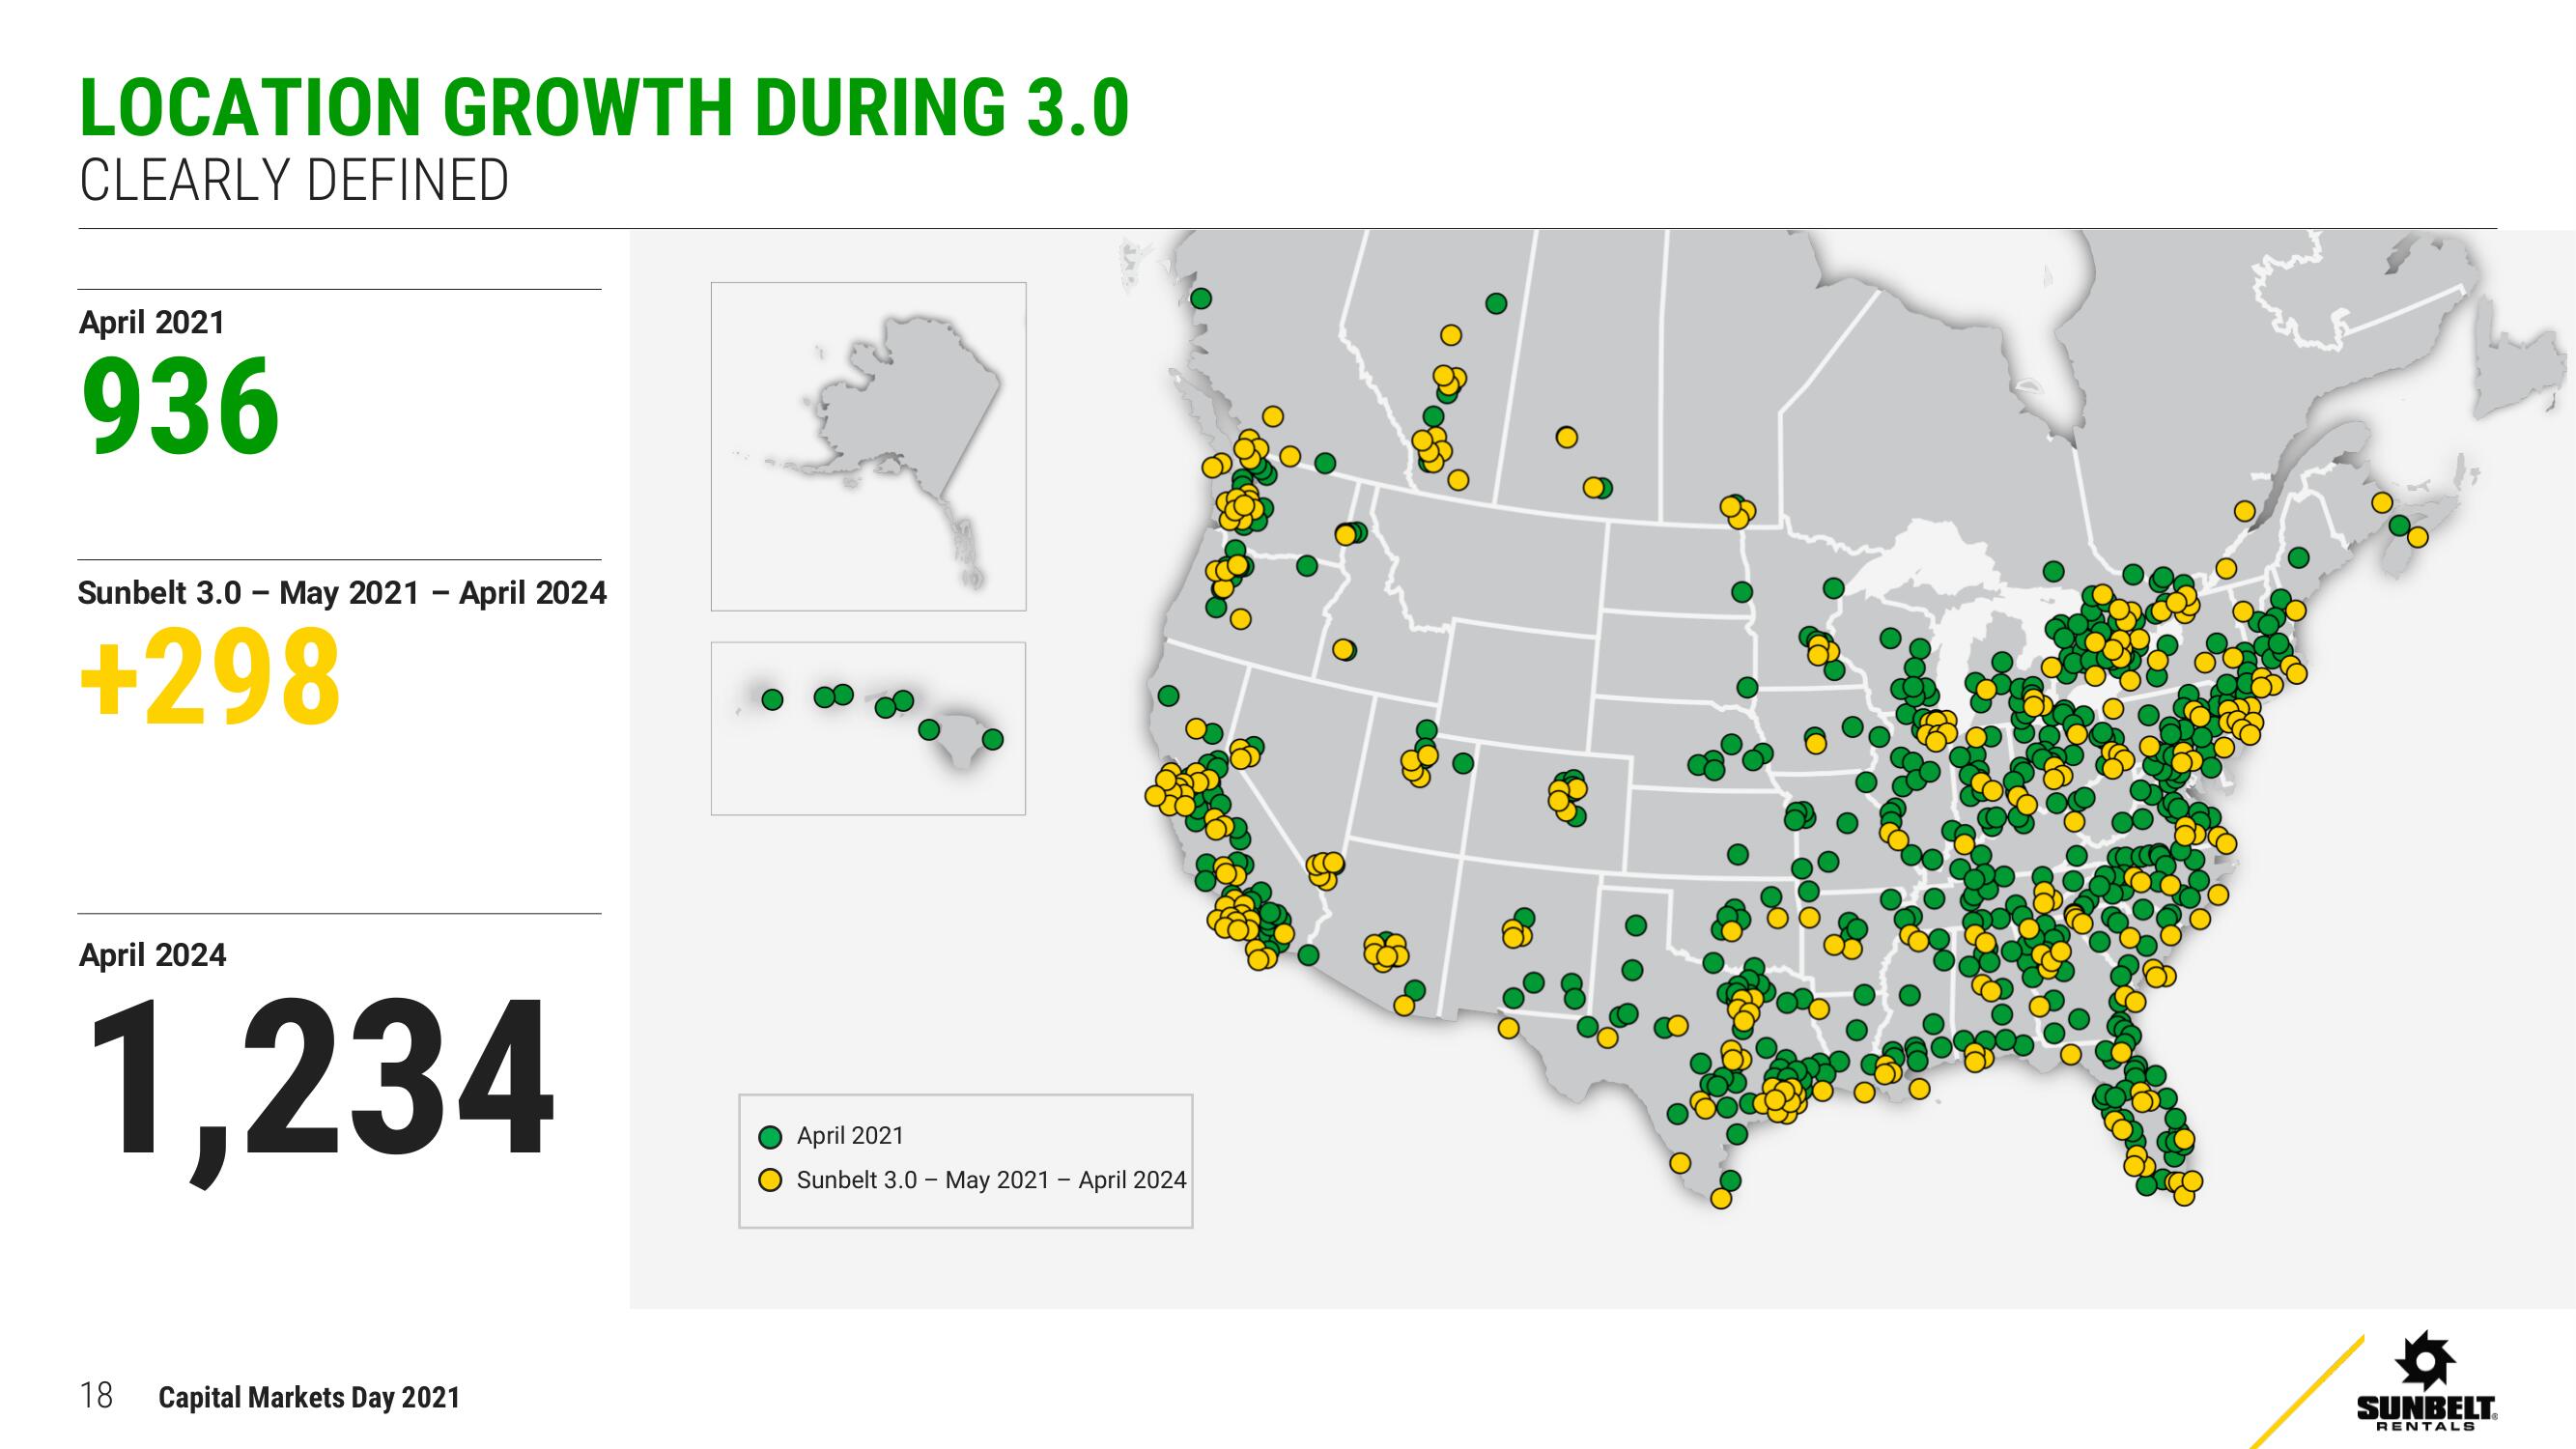Click the leftmost green dot in Hawaii inset
Screen dimensions: 2576x1449
tap(772, 700)
